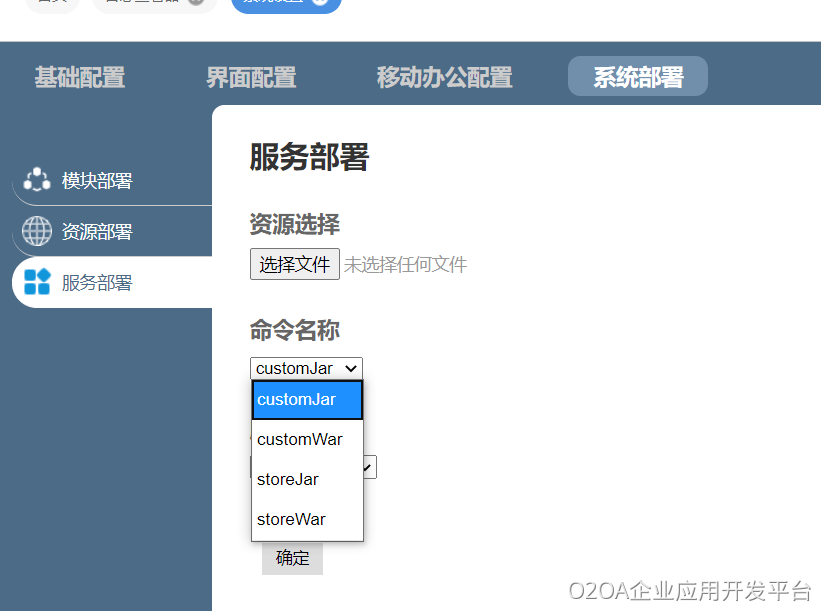Viewport: 821px width, 611px height.
Task: Pick storeWar in the command list
Action: point(307,520)
